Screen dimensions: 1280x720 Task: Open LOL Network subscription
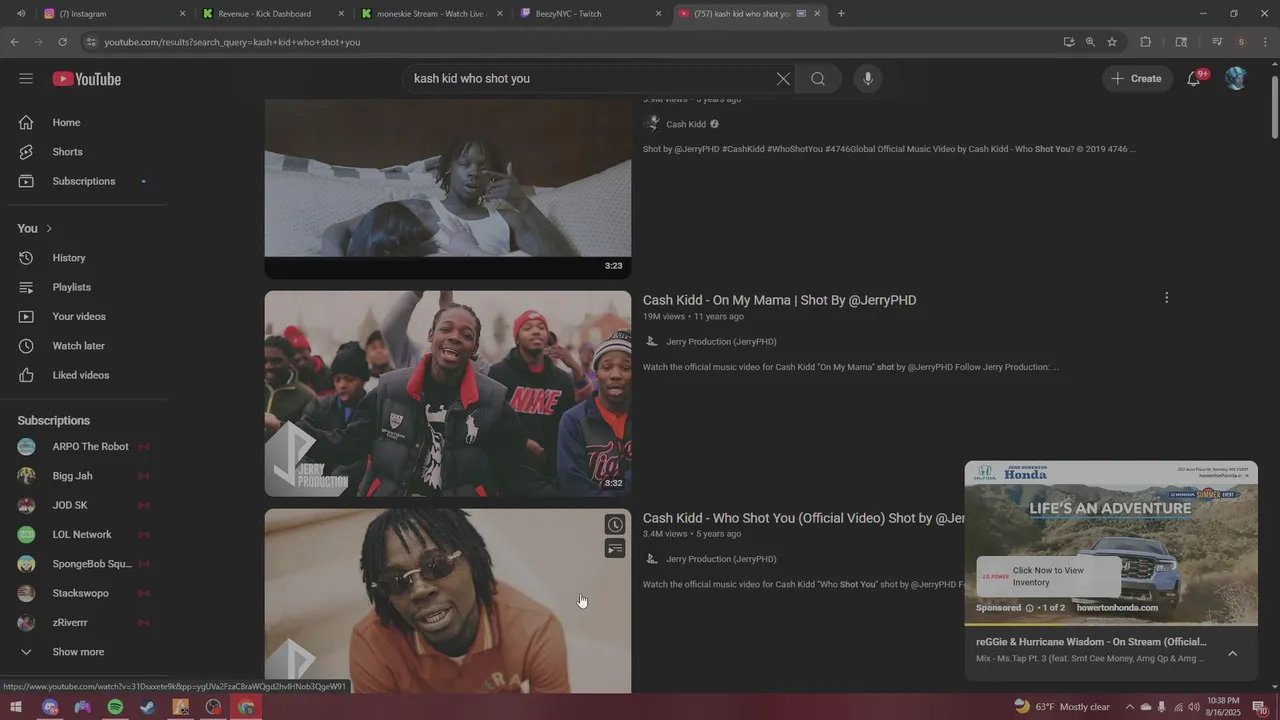[x=84, y=535]
